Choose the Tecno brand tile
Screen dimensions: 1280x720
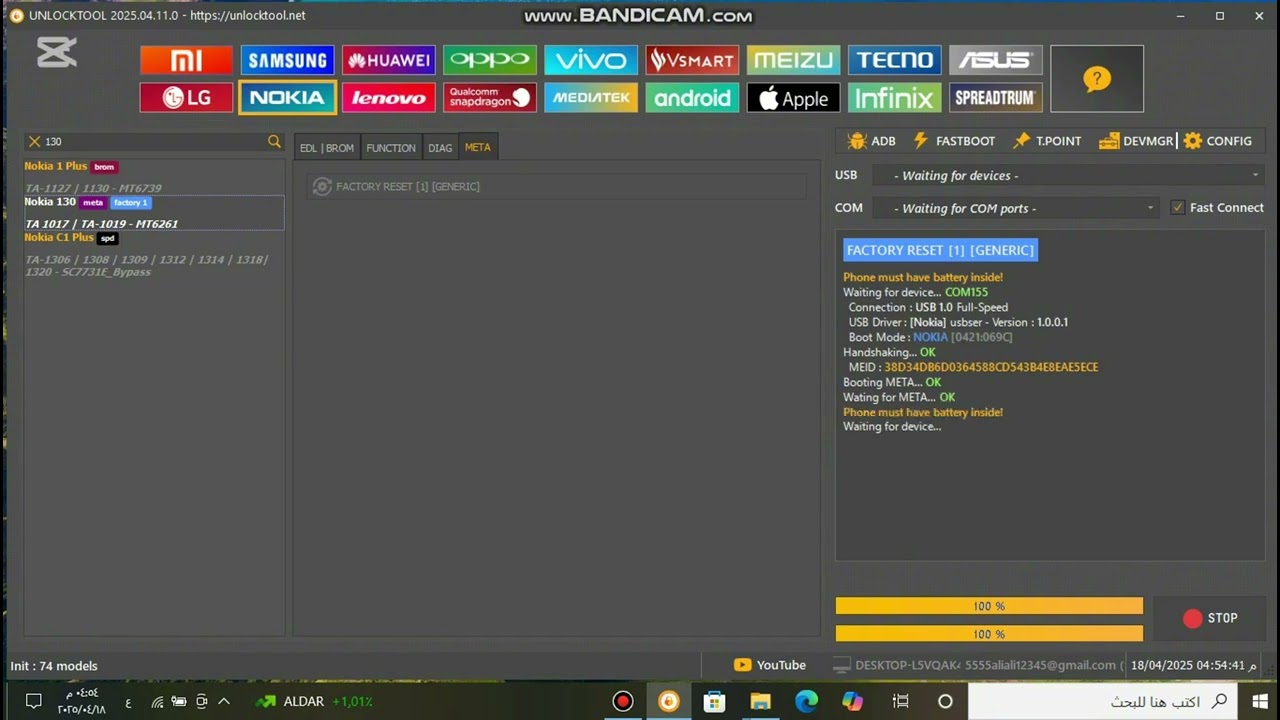coord(894,60)
